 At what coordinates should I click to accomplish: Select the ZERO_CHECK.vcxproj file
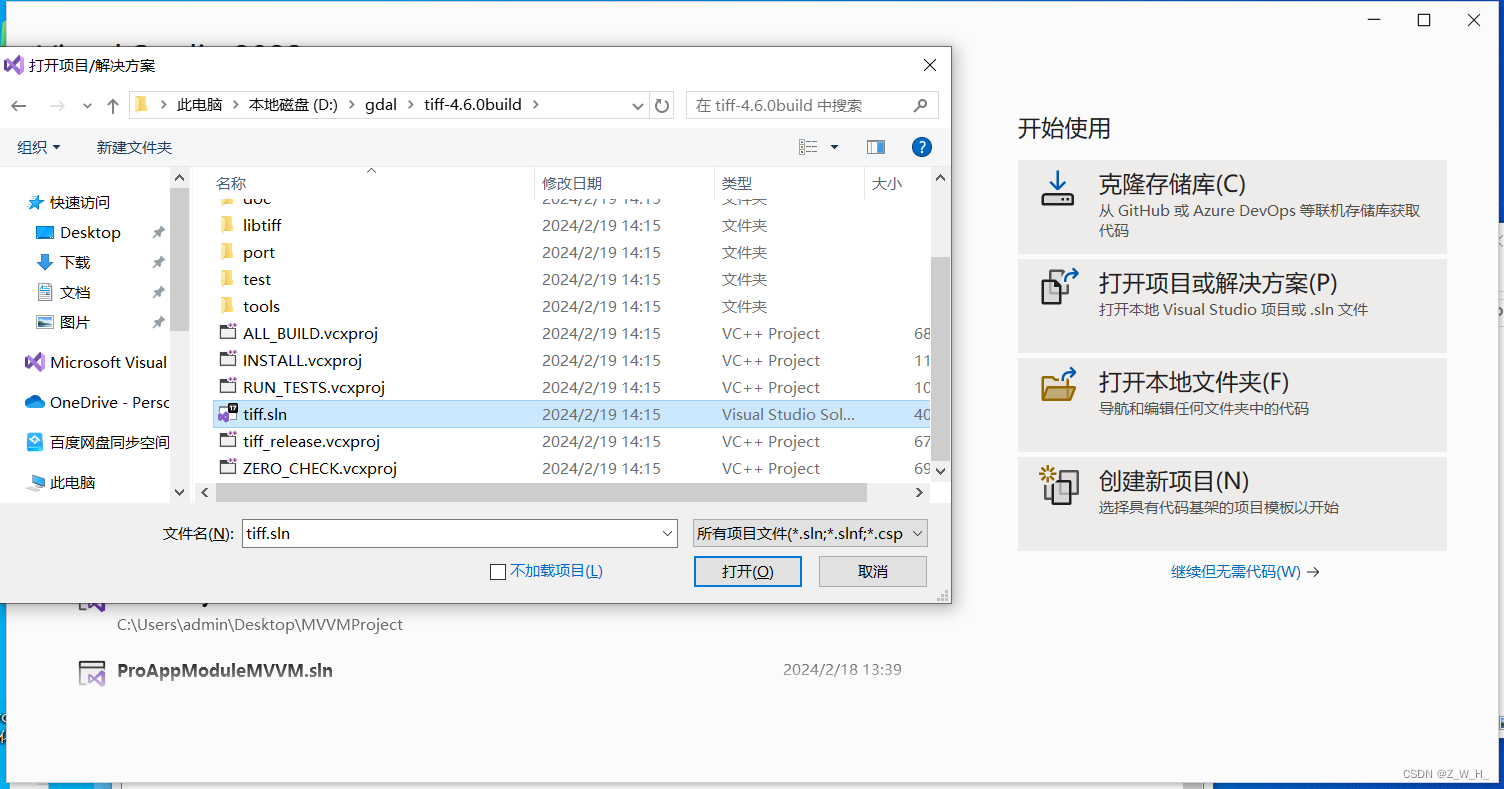tap(319, 468)
